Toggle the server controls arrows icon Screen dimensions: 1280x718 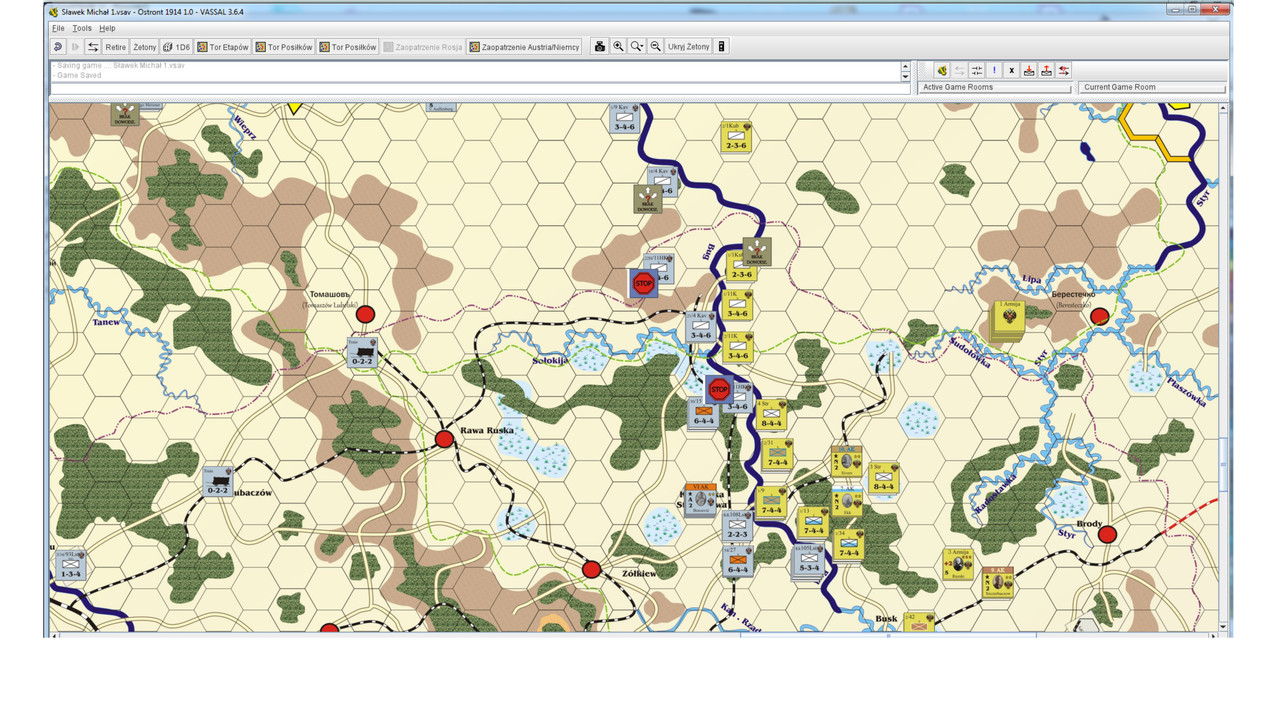pyautogui.click(x=93, y=47)
